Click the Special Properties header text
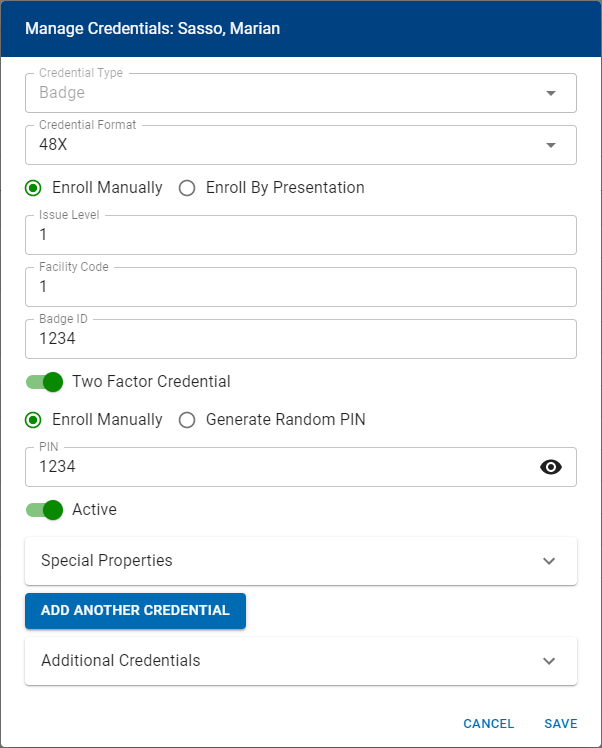This screenshot has height=748, width=602. tap(107, 561)
